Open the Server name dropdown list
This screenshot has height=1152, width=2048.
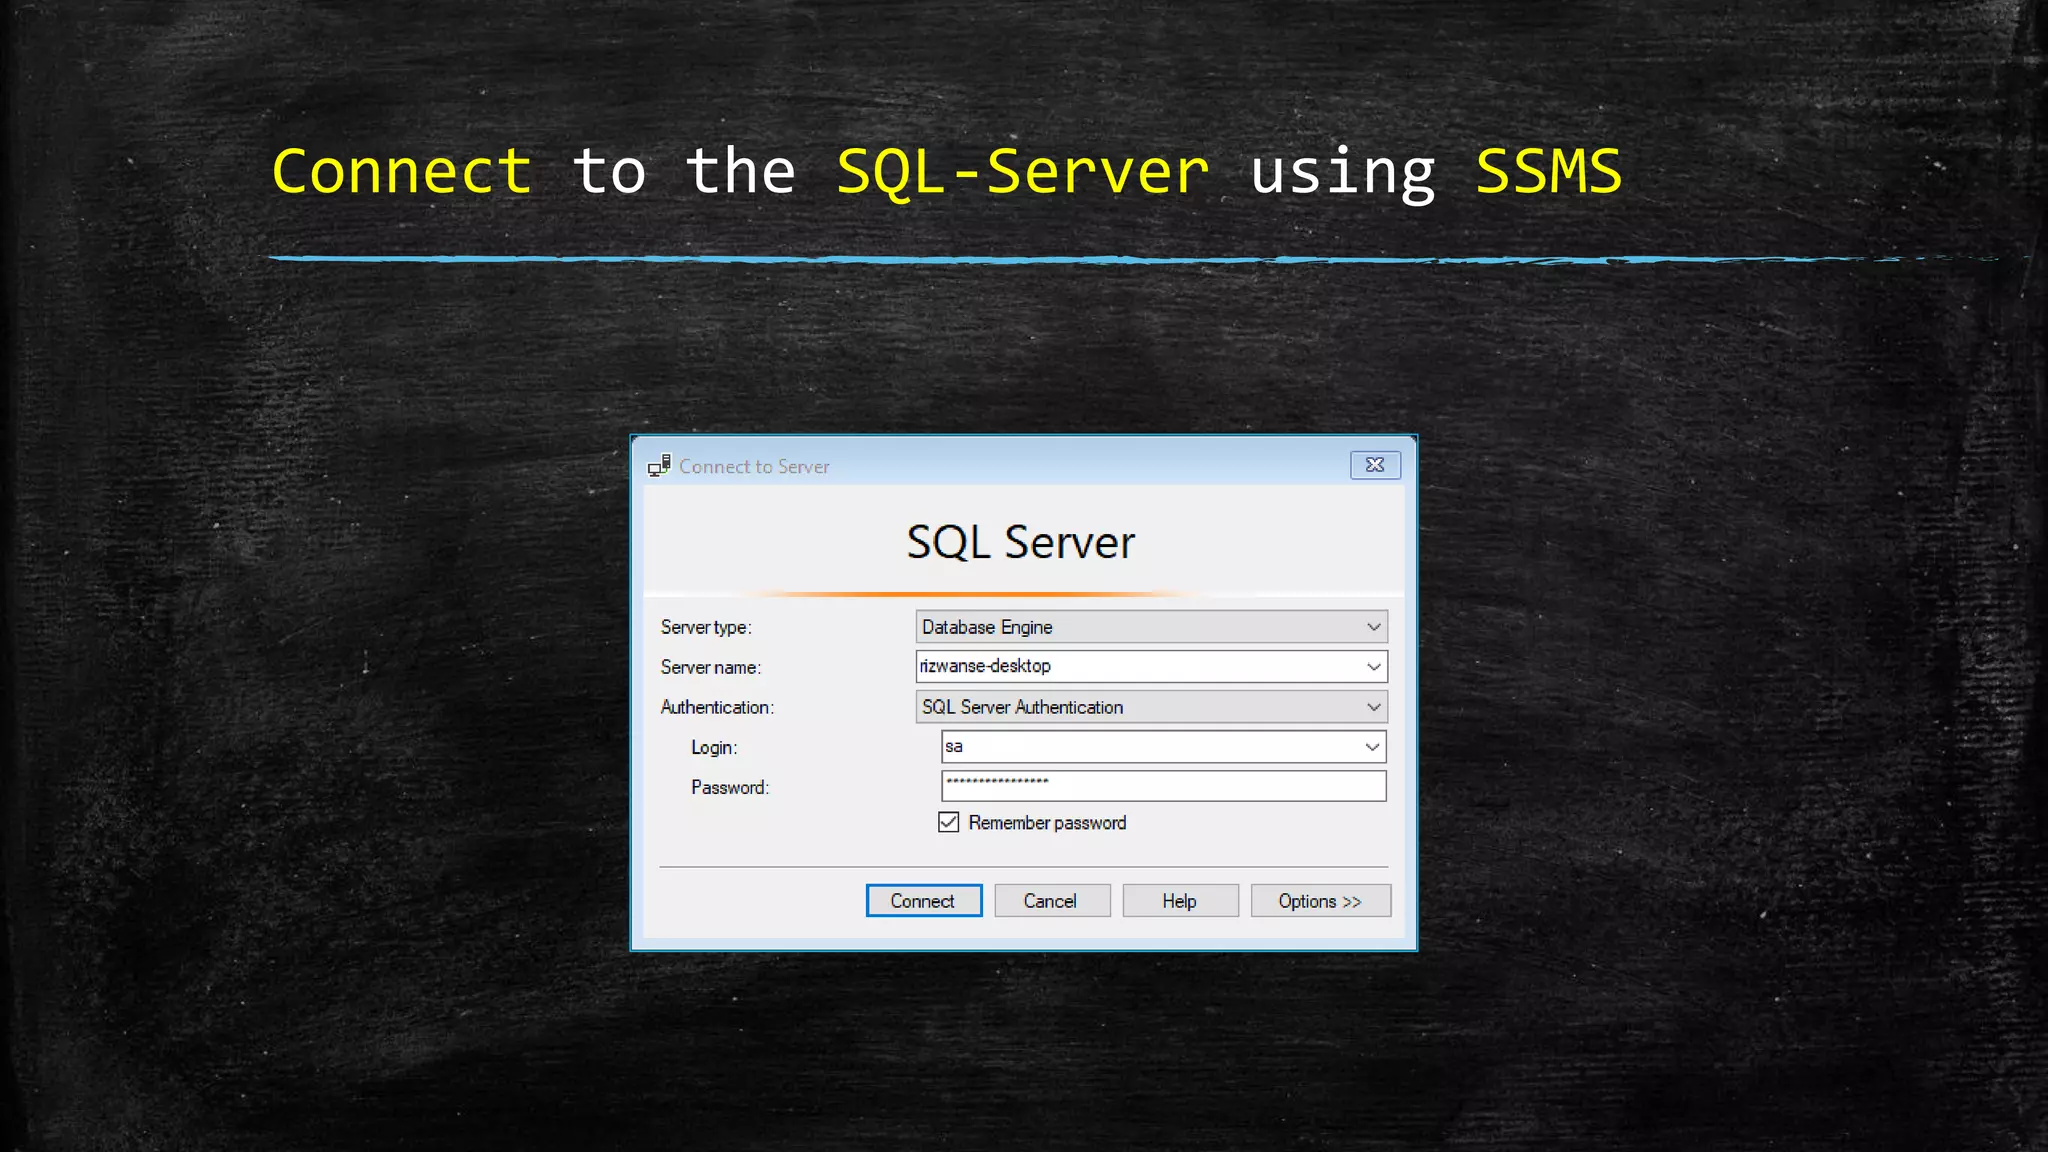pos(1373,667)
